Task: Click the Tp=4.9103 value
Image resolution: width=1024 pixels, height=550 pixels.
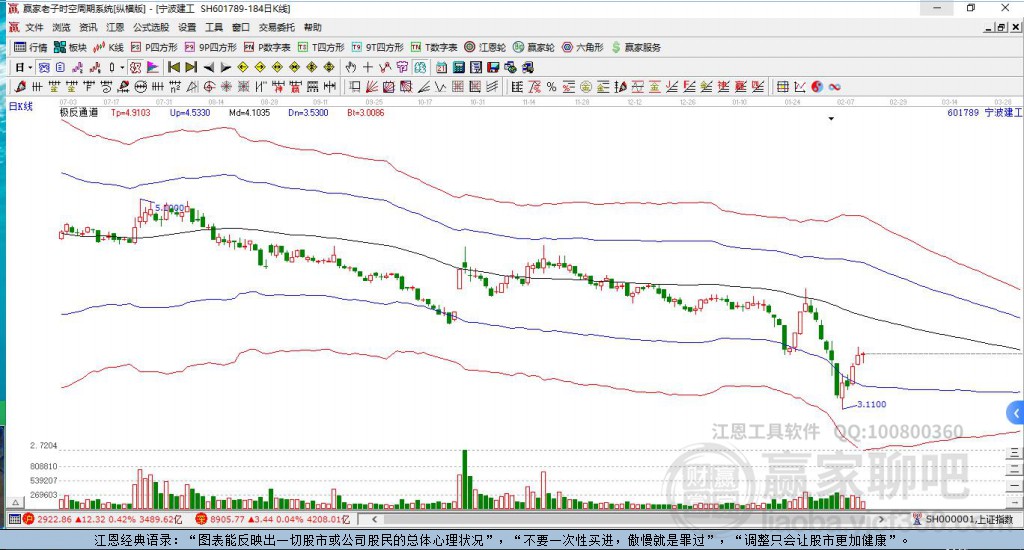Action: coord(131,112)
